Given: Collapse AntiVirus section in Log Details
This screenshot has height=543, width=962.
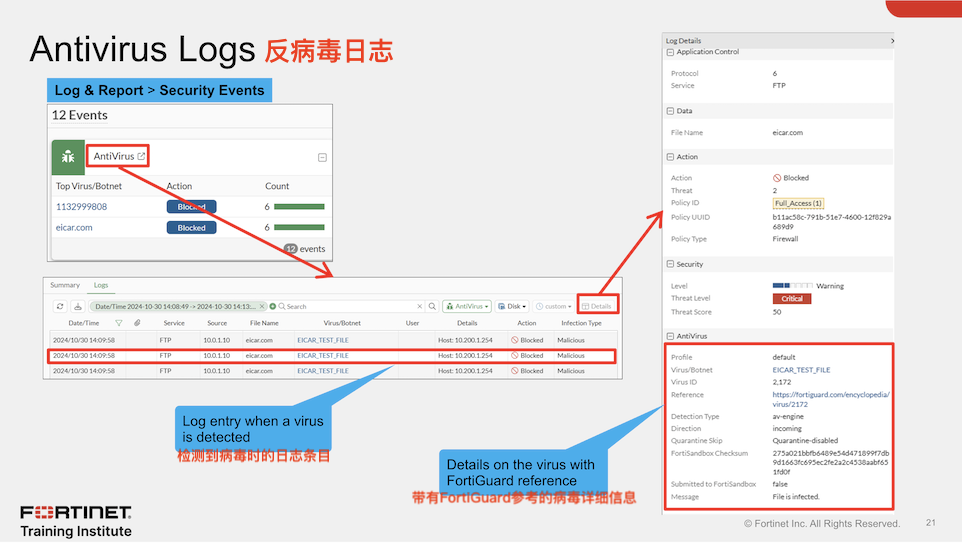Looking at the screenshot, I should tap(670, 336).
